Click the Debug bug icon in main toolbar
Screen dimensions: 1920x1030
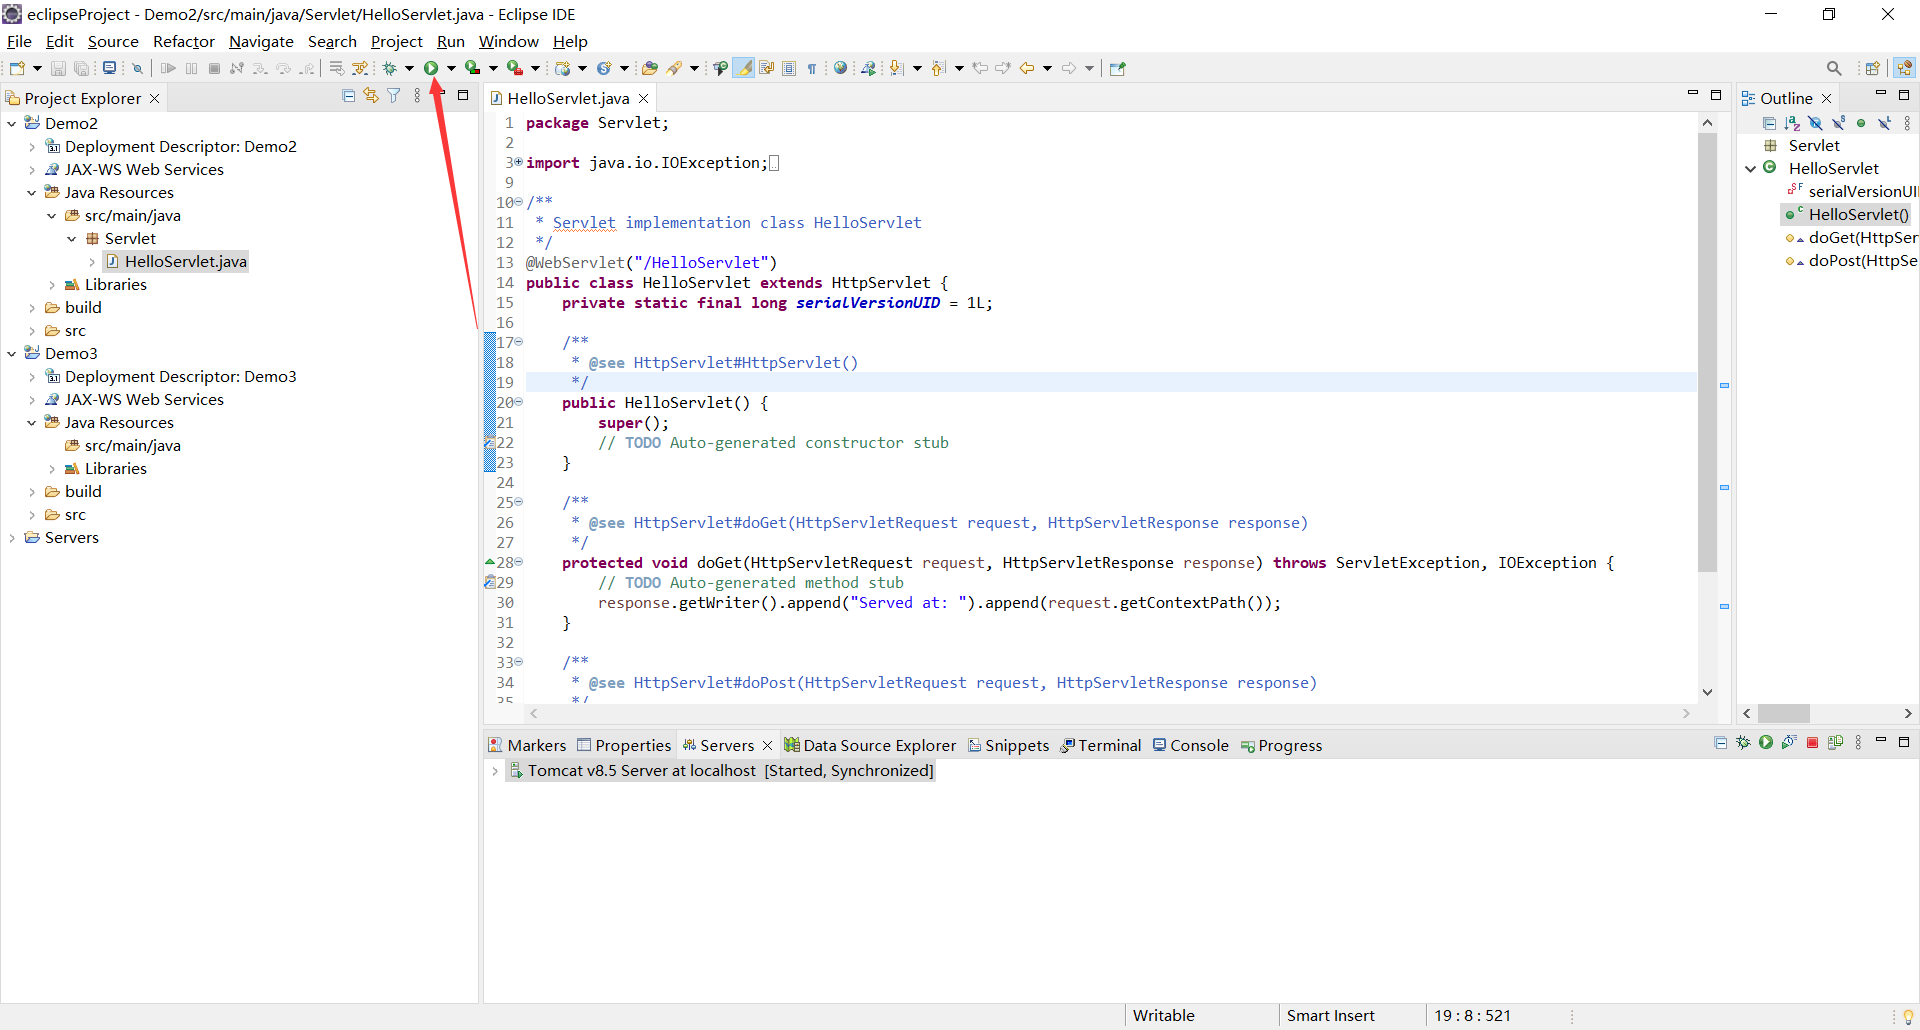point(390,68)
